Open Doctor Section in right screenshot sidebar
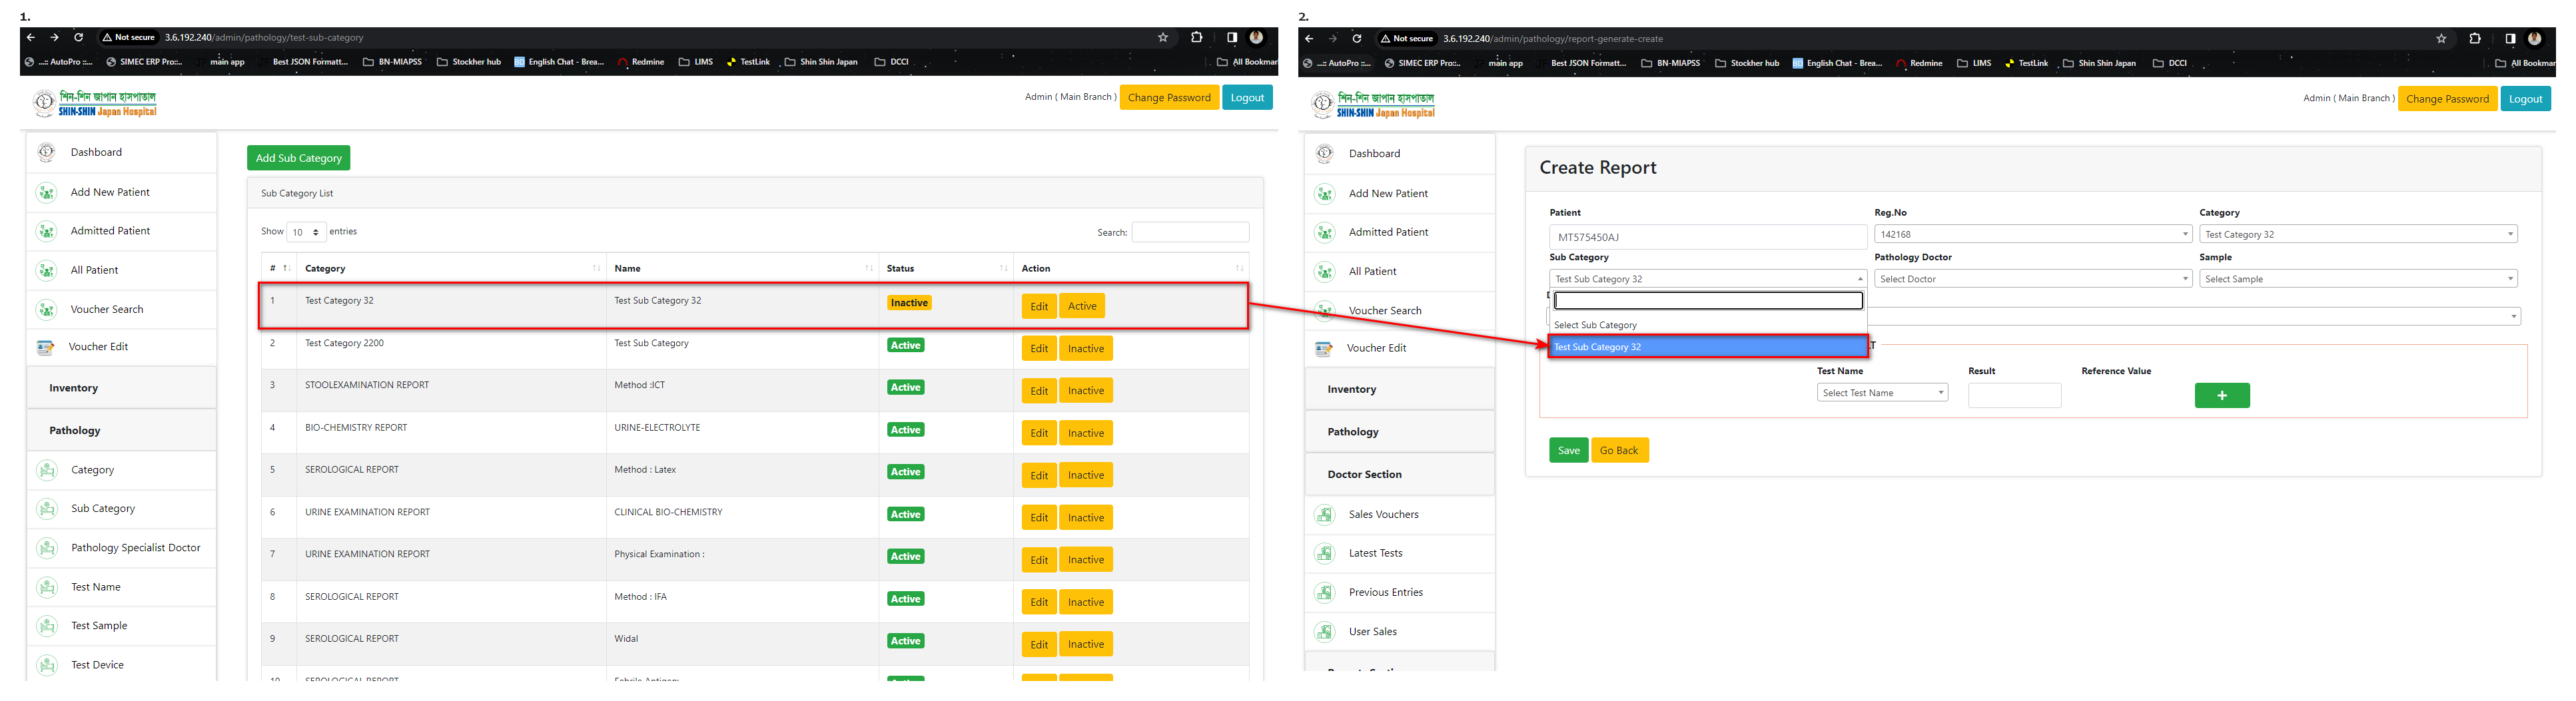Screen dimensions: 2576x701 pos(1399,475)
